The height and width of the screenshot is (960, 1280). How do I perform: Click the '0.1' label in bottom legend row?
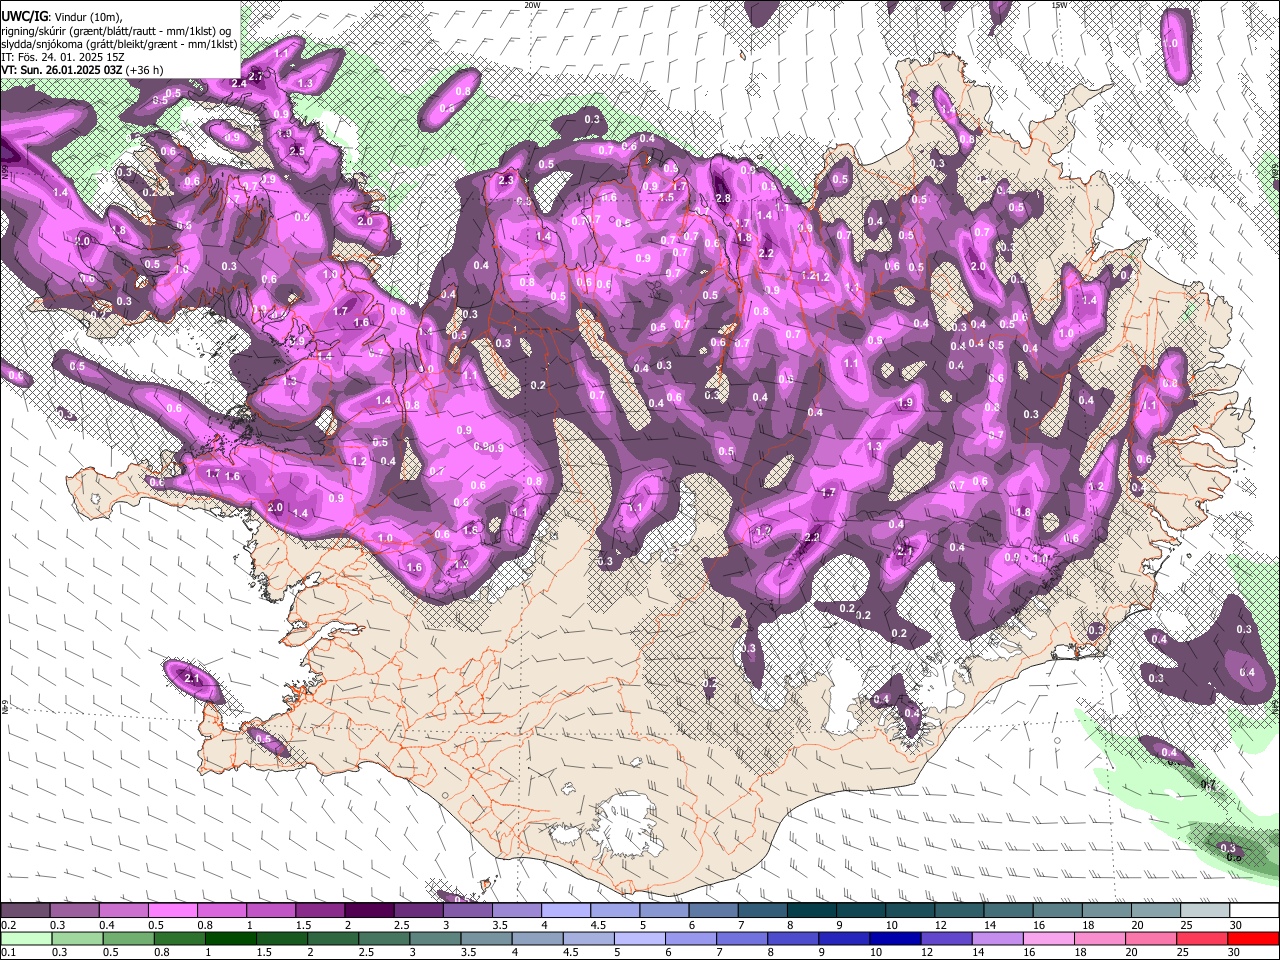pyautogui.click(x=9, y=952)
